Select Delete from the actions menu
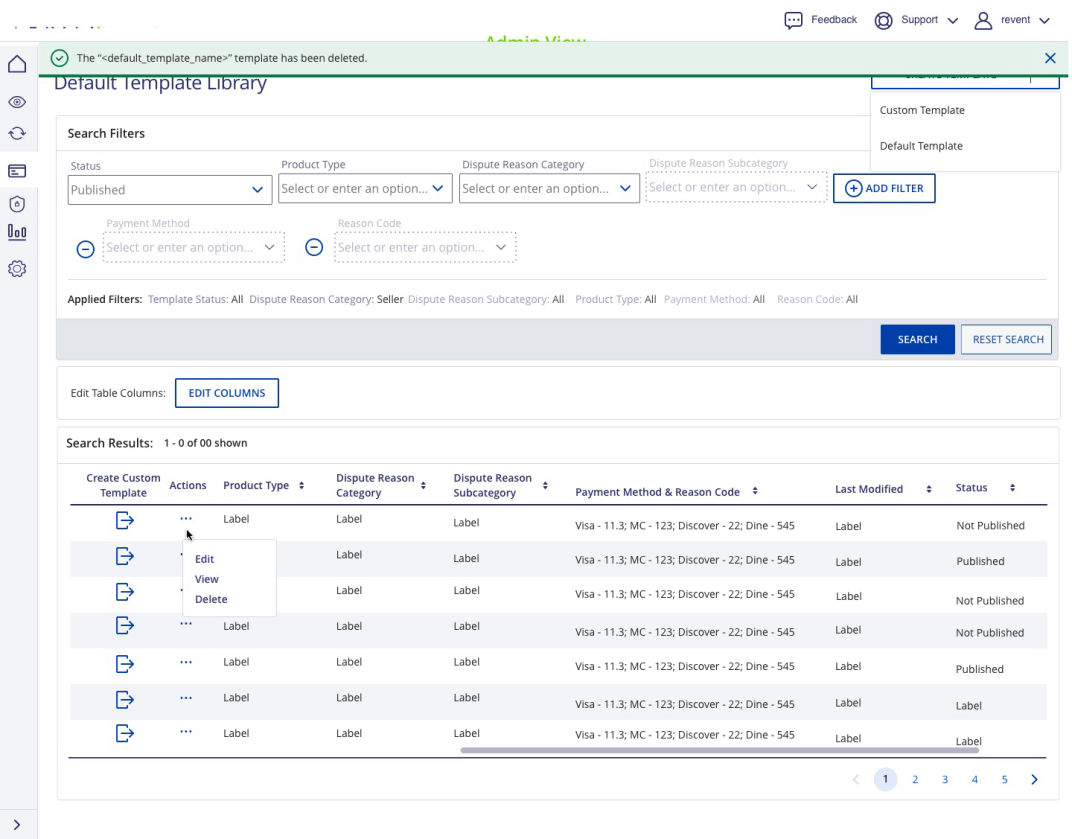This screenshot has height=839, width=1072. (x=211, y=599)
